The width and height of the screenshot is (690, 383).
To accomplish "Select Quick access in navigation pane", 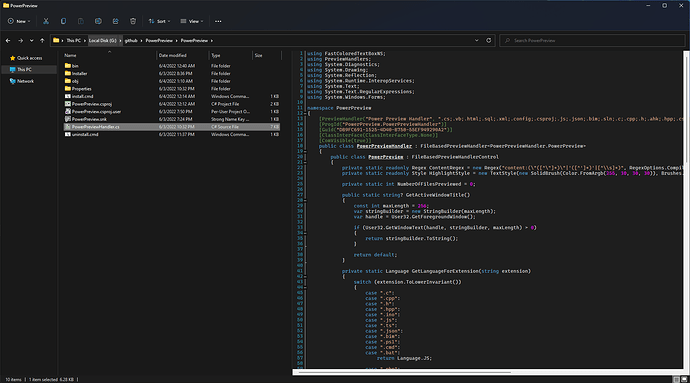I will (x=29, y=58).
